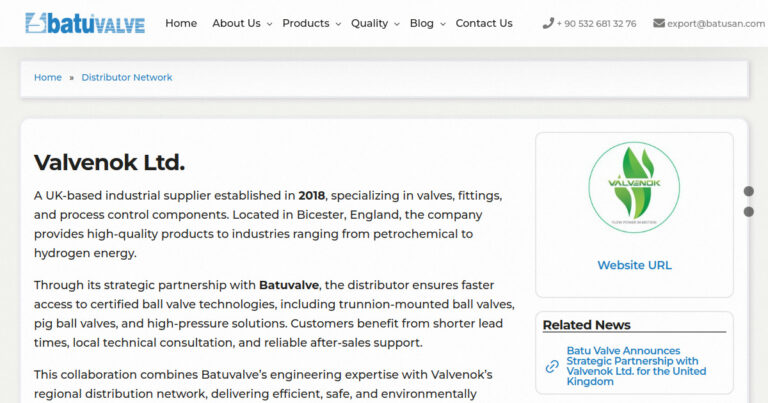Go to the Contact Us page
The image size is (768, 403).
tap(484, 23)
